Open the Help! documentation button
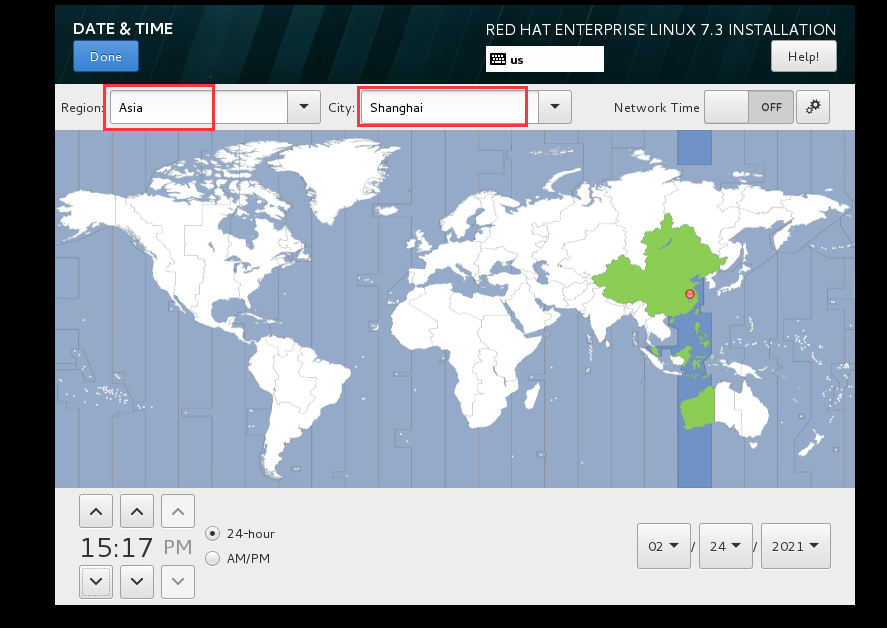The image size is (887, 628). coord(803,57)
